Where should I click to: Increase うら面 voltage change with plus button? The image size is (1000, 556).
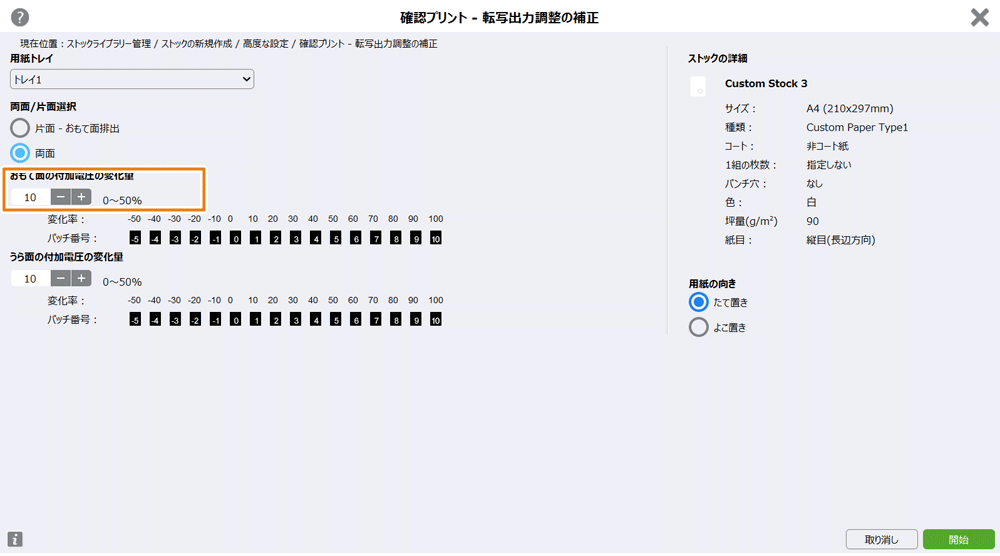click(x=81, y=279)
